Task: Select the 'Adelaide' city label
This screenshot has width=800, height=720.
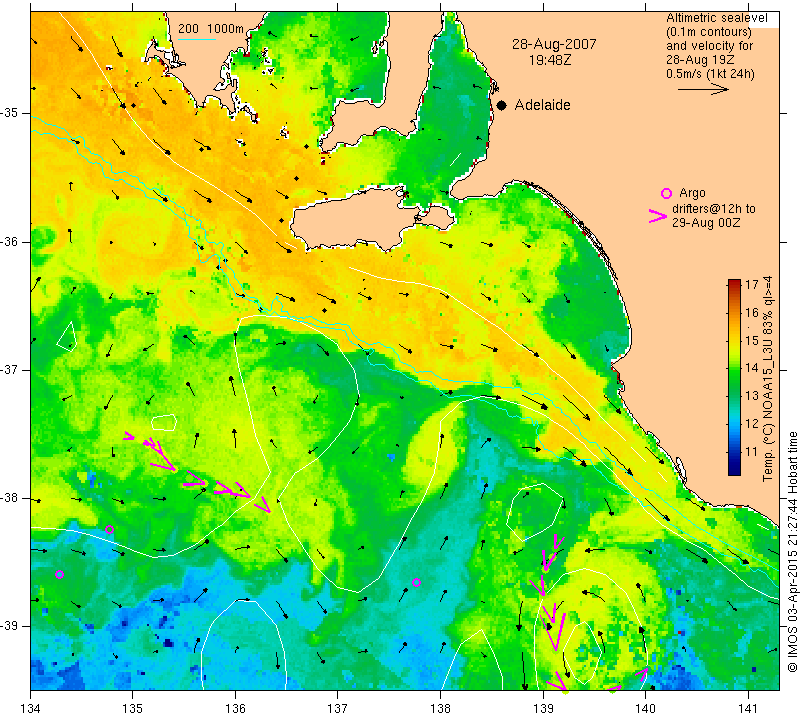Action: [542, 105]
